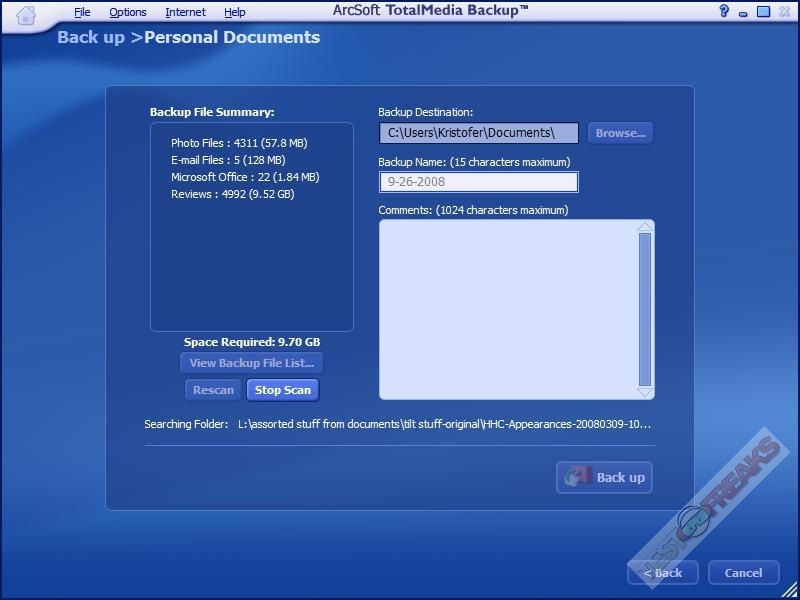Image resolution: width=800 pixels, height=600 pixels.
Task: Click the Home icon in the top-left corner
Action: point(27,14)
